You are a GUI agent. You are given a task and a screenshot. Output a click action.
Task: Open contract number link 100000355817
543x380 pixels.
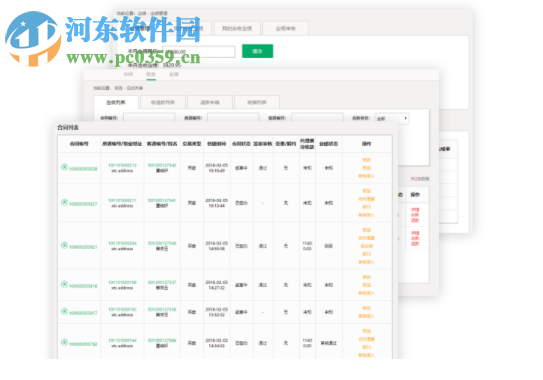(83, 313)
